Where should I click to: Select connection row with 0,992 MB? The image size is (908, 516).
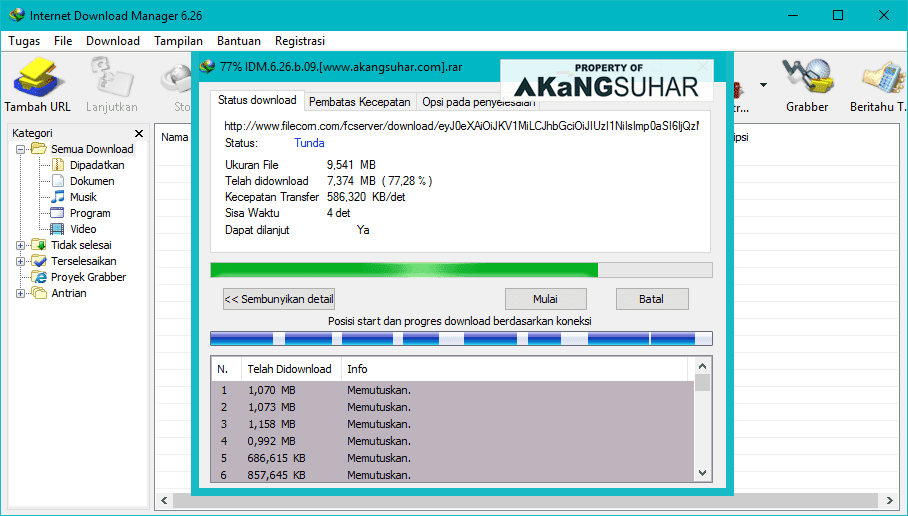[x=453, y=441]
